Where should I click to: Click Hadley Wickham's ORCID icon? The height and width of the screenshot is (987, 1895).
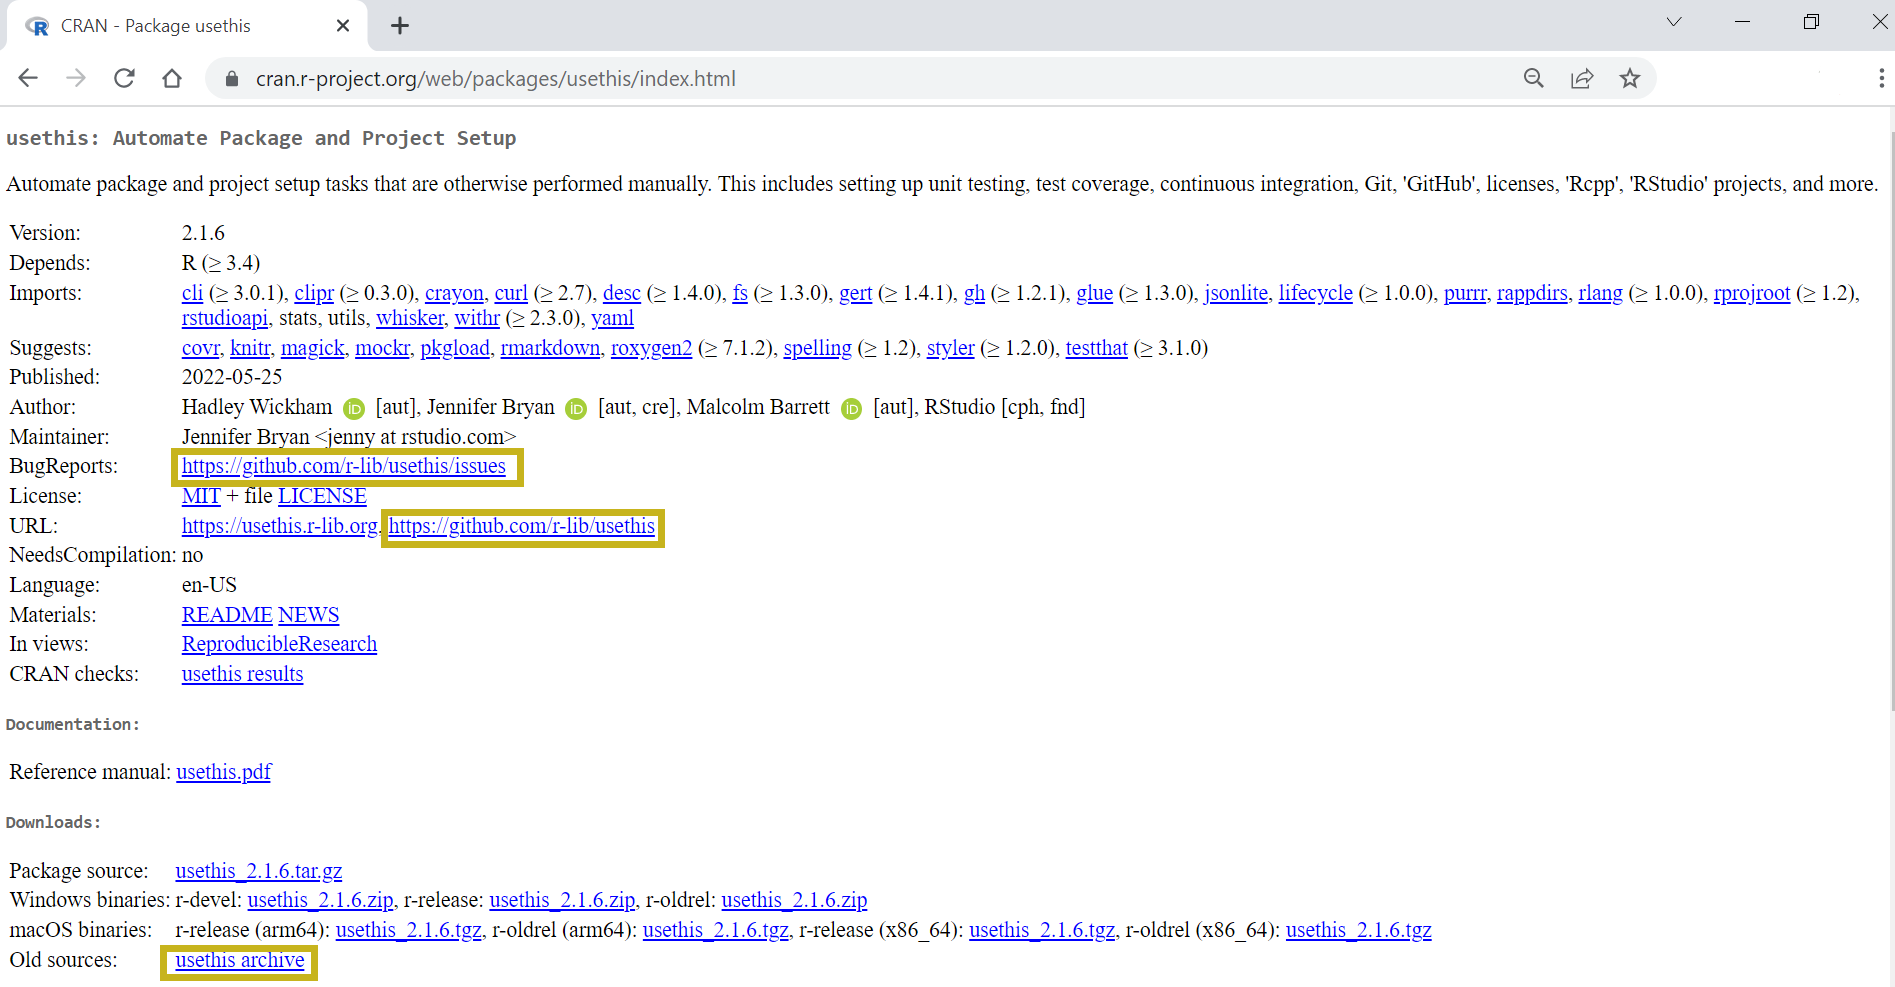pos(354,408)
